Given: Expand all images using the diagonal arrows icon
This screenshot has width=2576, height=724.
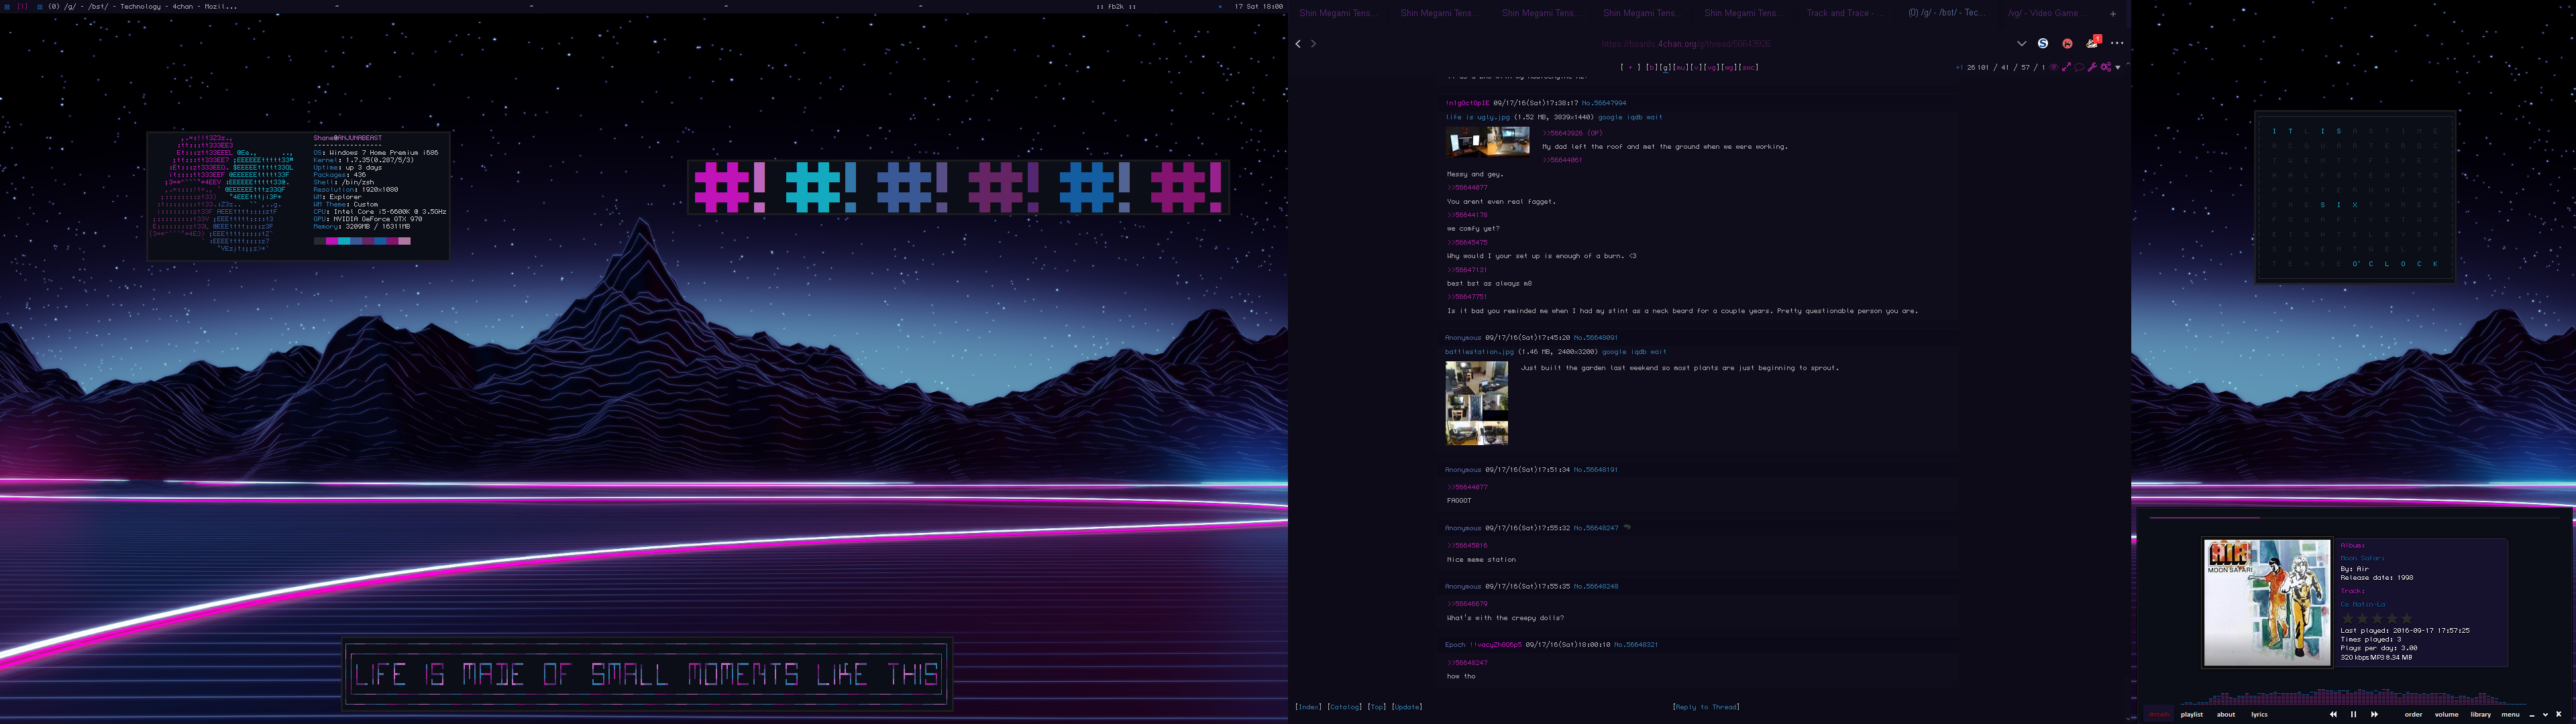Looking at the screenshot, I should tap(2067, 67).
